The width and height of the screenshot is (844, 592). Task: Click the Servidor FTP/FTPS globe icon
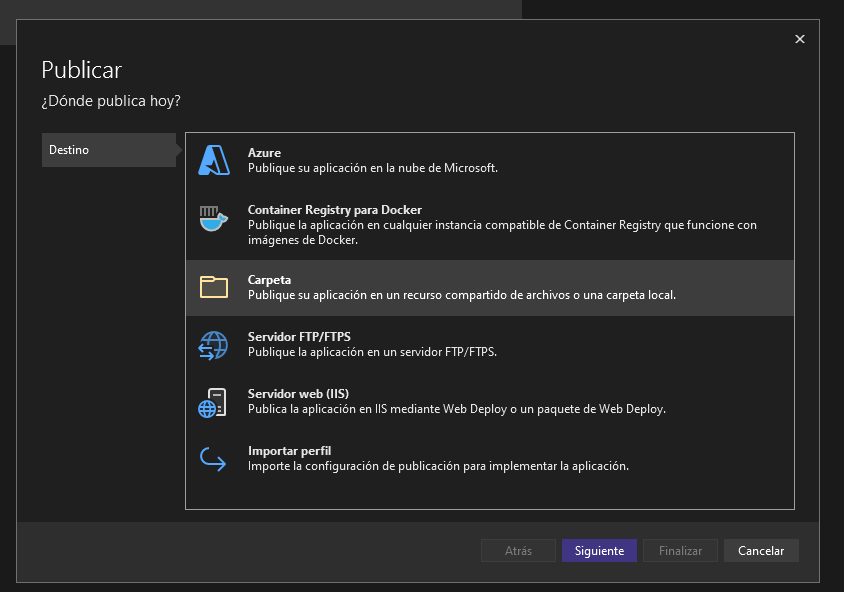213,344
